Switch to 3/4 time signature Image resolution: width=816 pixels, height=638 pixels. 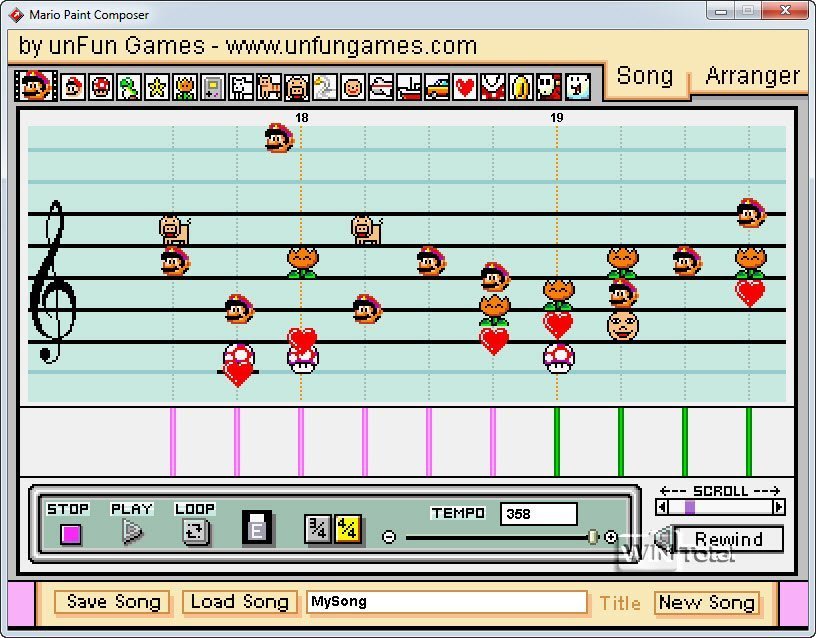[318, 529]
